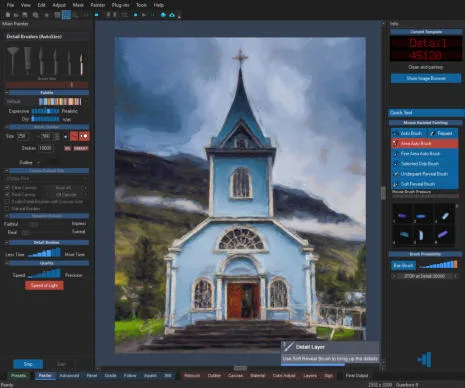Click the blue camera-shaped toolbar icon
Screen dimensions: 465x388
[172, 15]
